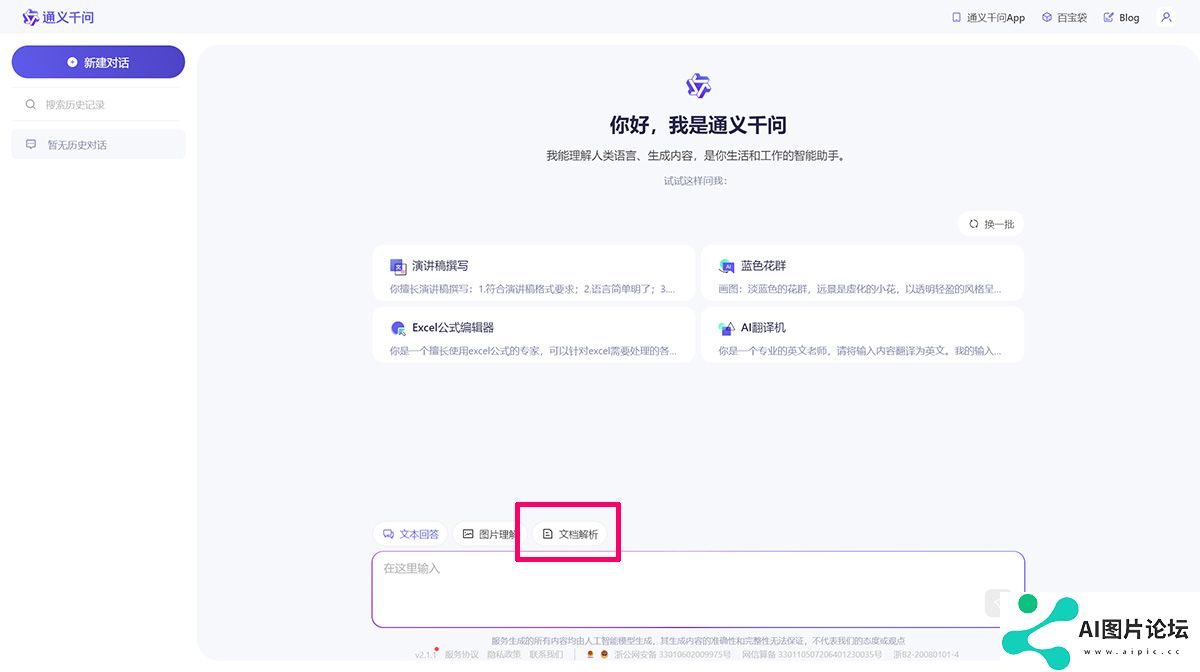Open the 服务协议 footer link
Screen dimensions: 1200x672
[461, 655]
